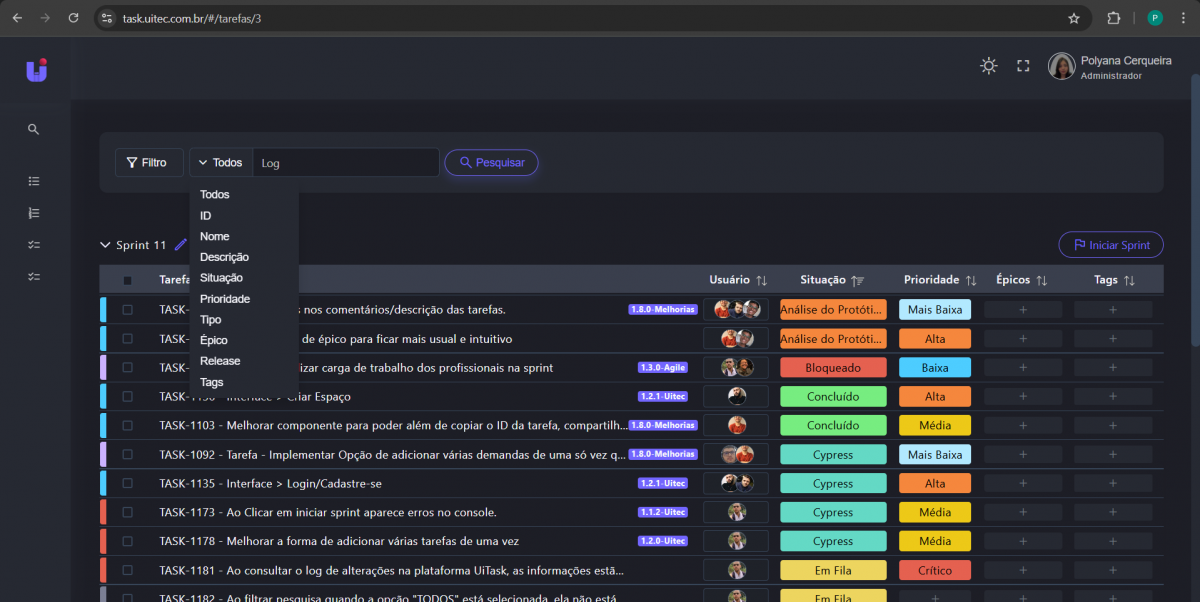Screen dimensions: 1200x602
Task: Click the Pesquisar button
Action: pyautogui.click(x=491, y=163)
